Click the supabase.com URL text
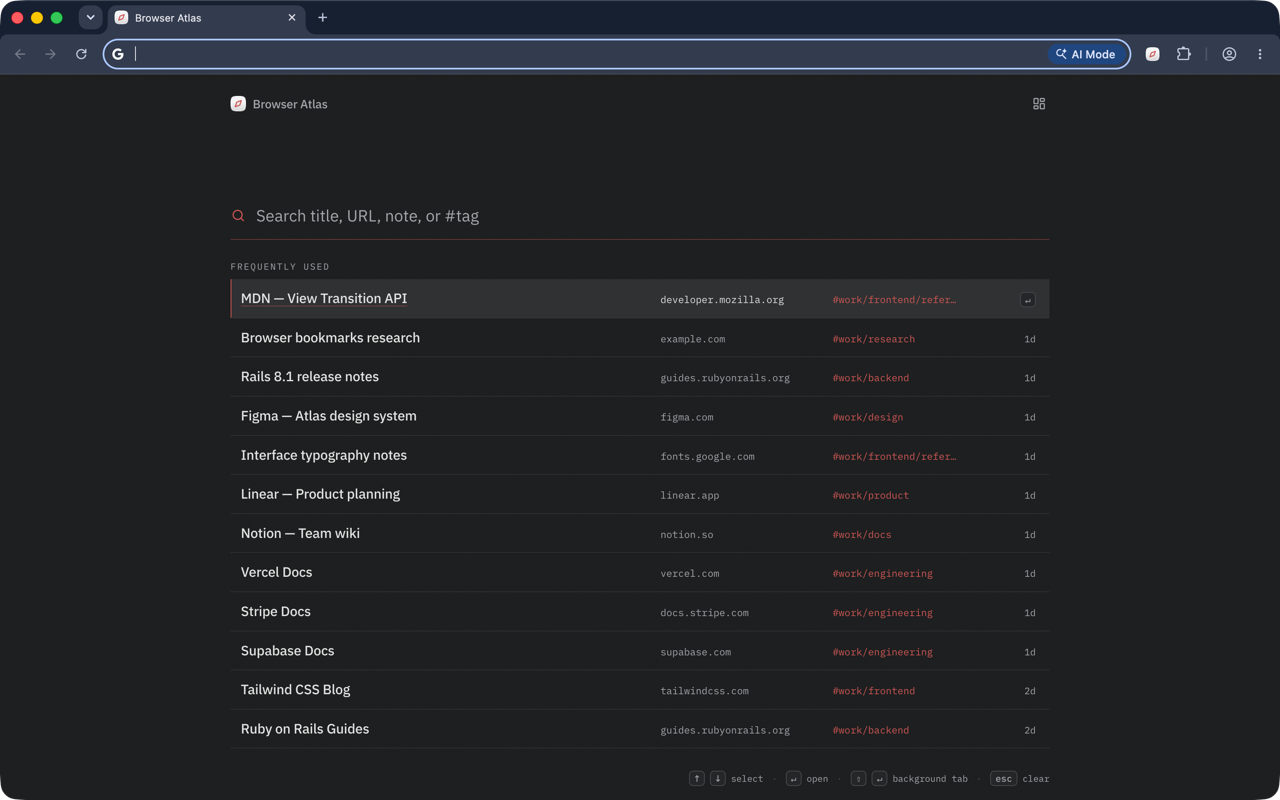The height and width of the screenshot is (800, 1280). click(695, 652)
